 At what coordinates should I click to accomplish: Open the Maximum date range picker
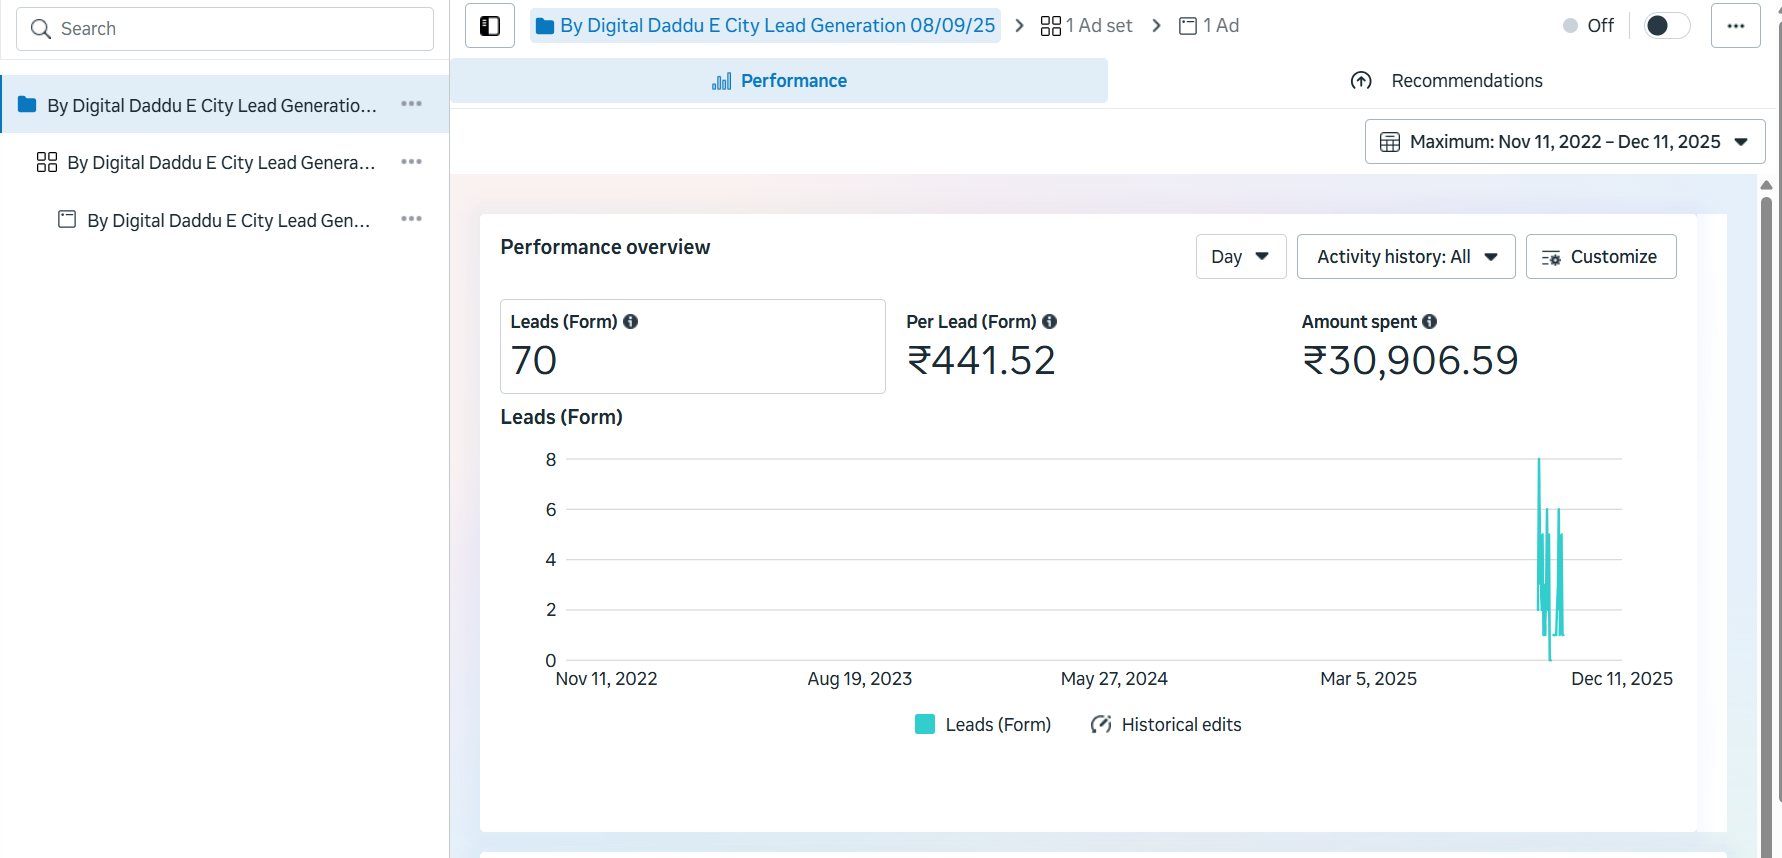(1564, 142)
